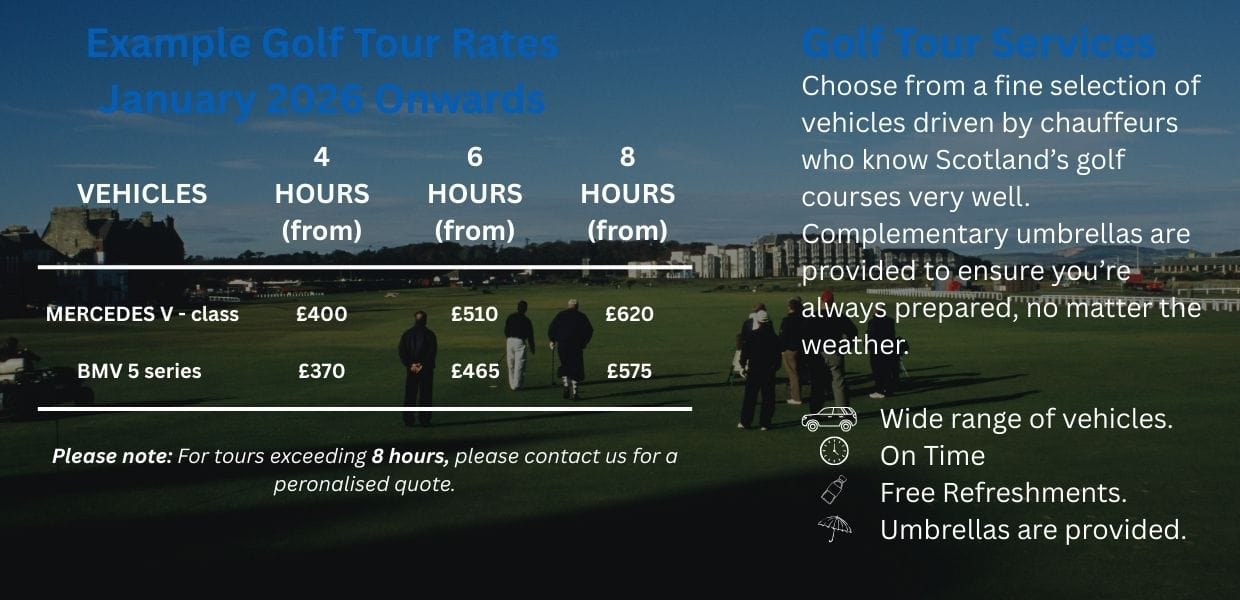Click the car icon beside vehicle range

coord(829,419)
